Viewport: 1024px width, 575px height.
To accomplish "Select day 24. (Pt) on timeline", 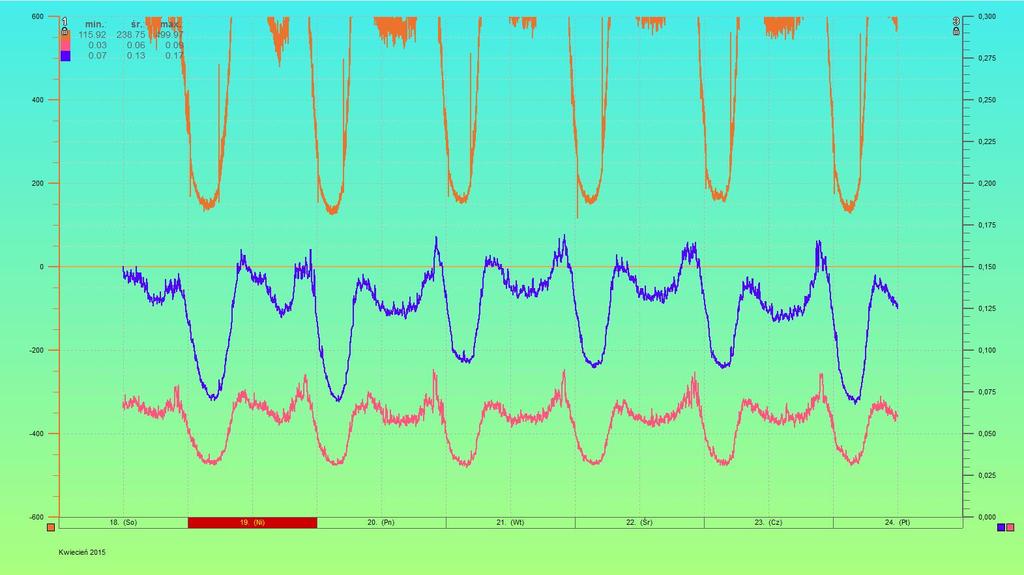I will point(898,523).
